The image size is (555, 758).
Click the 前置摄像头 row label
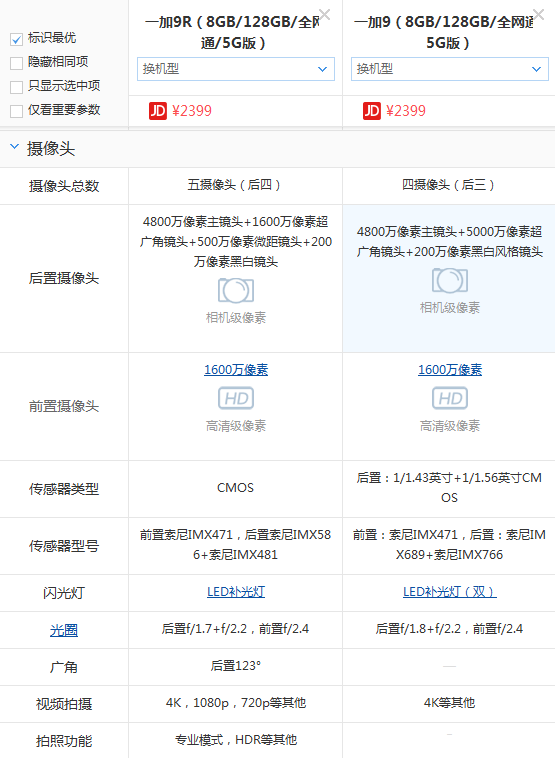(64, 407)
